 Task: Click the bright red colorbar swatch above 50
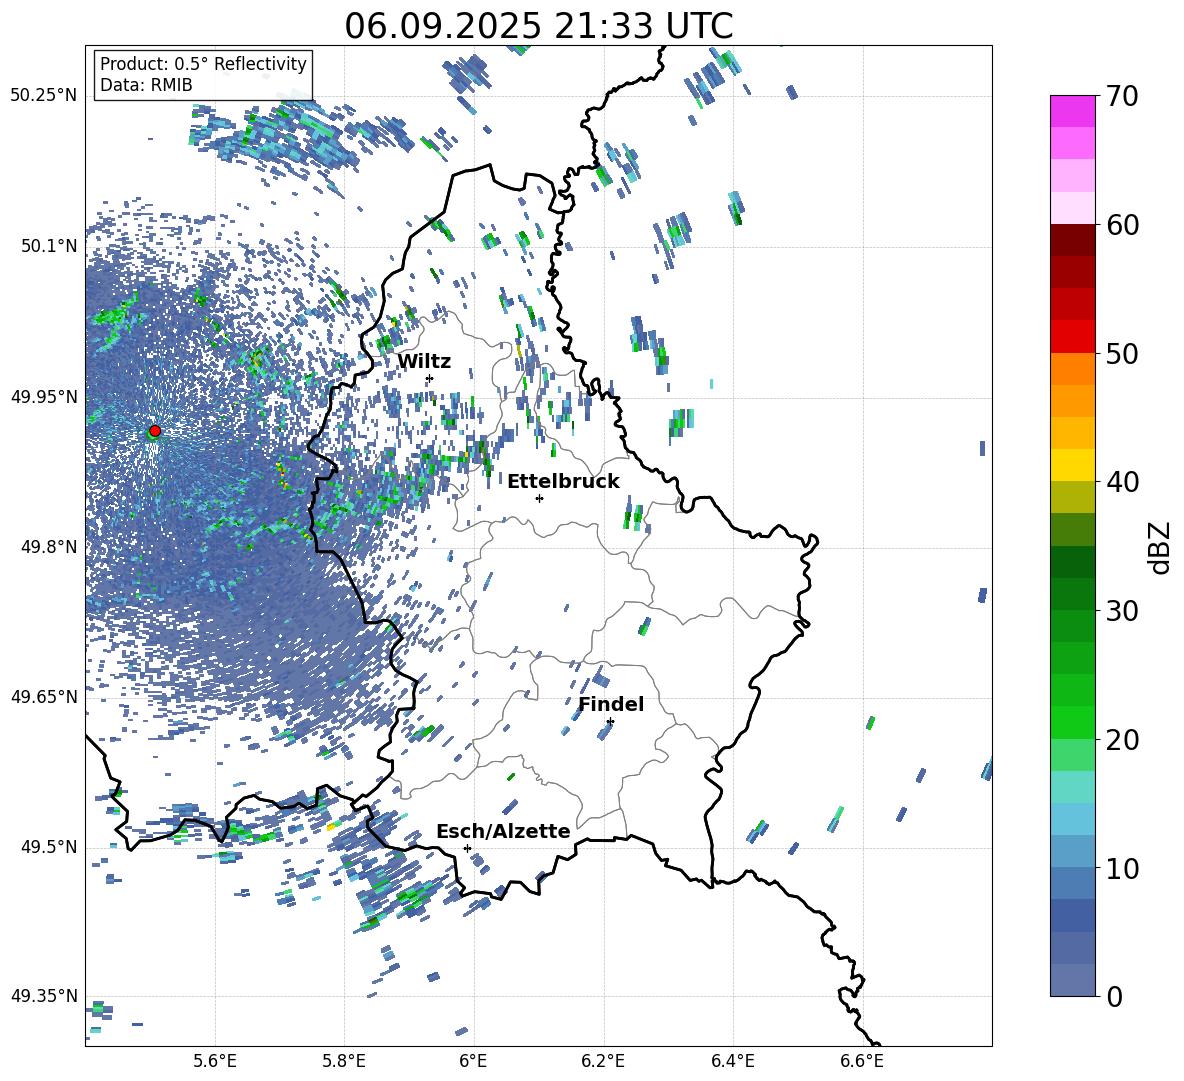click(1072, 337)
